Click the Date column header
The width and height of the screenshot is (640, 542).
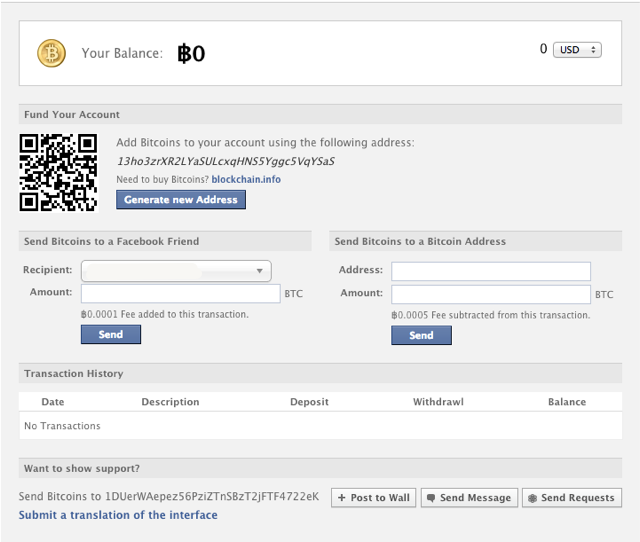coord(53,402)
